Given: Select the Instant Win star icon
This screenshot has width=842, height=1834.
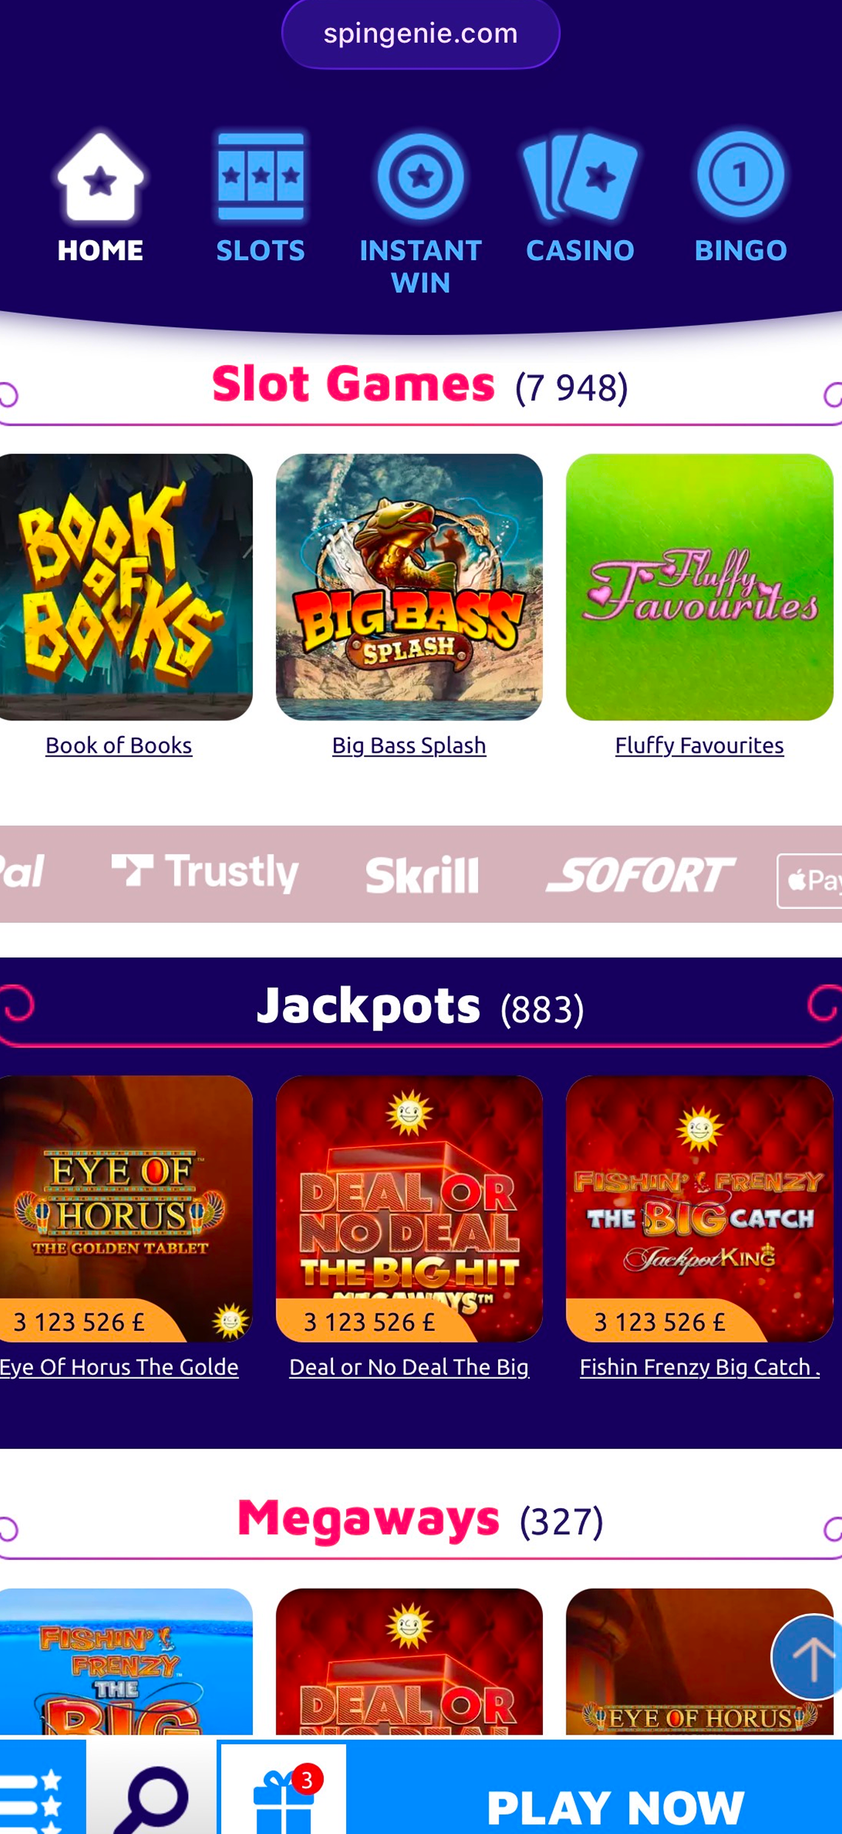Looking at the screenshot, I should 420,176.
